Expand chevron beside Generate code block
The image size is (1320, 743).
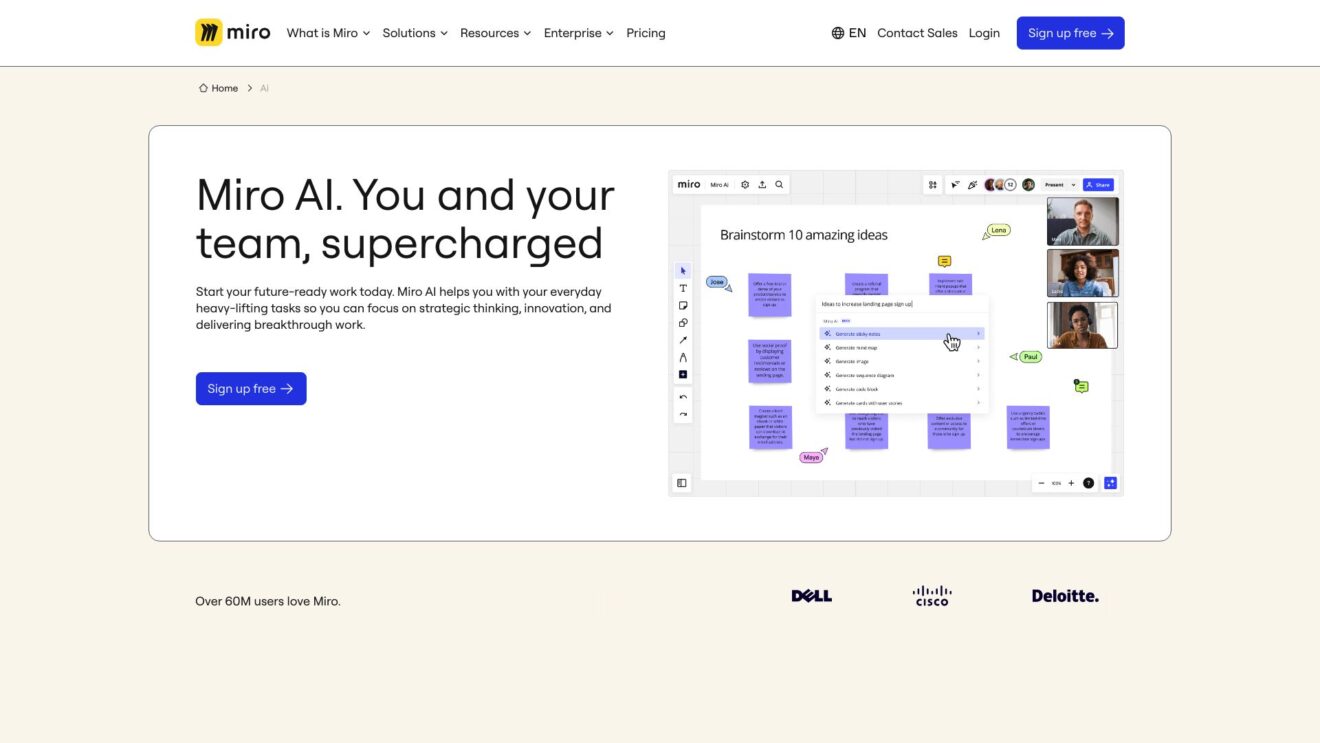[x=978, y=389]
